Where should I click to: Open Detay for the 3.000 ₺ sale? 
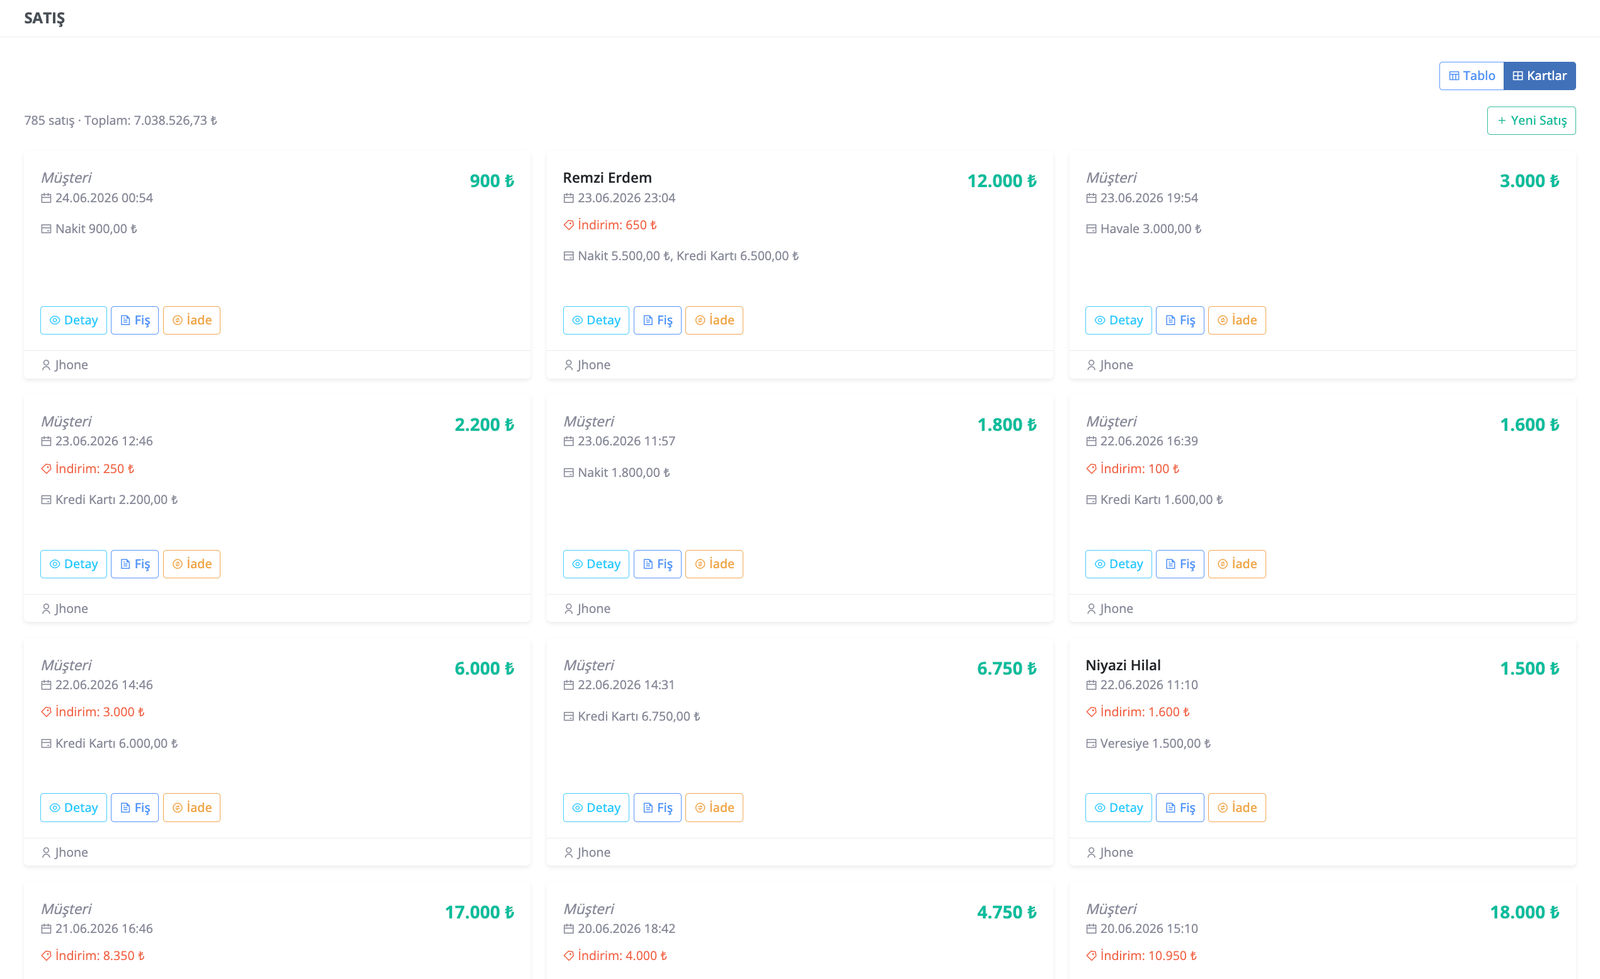tap(1118, 320)
